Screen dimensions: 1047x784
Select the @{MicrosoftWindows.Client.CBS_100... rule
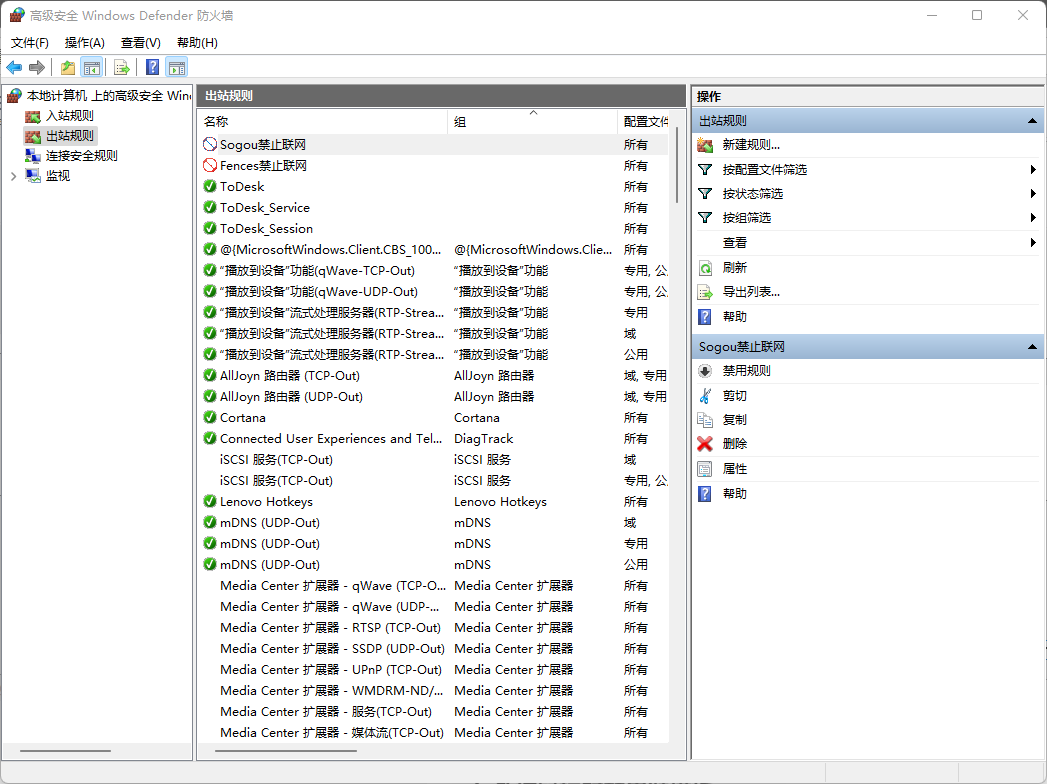pos(435,250)
